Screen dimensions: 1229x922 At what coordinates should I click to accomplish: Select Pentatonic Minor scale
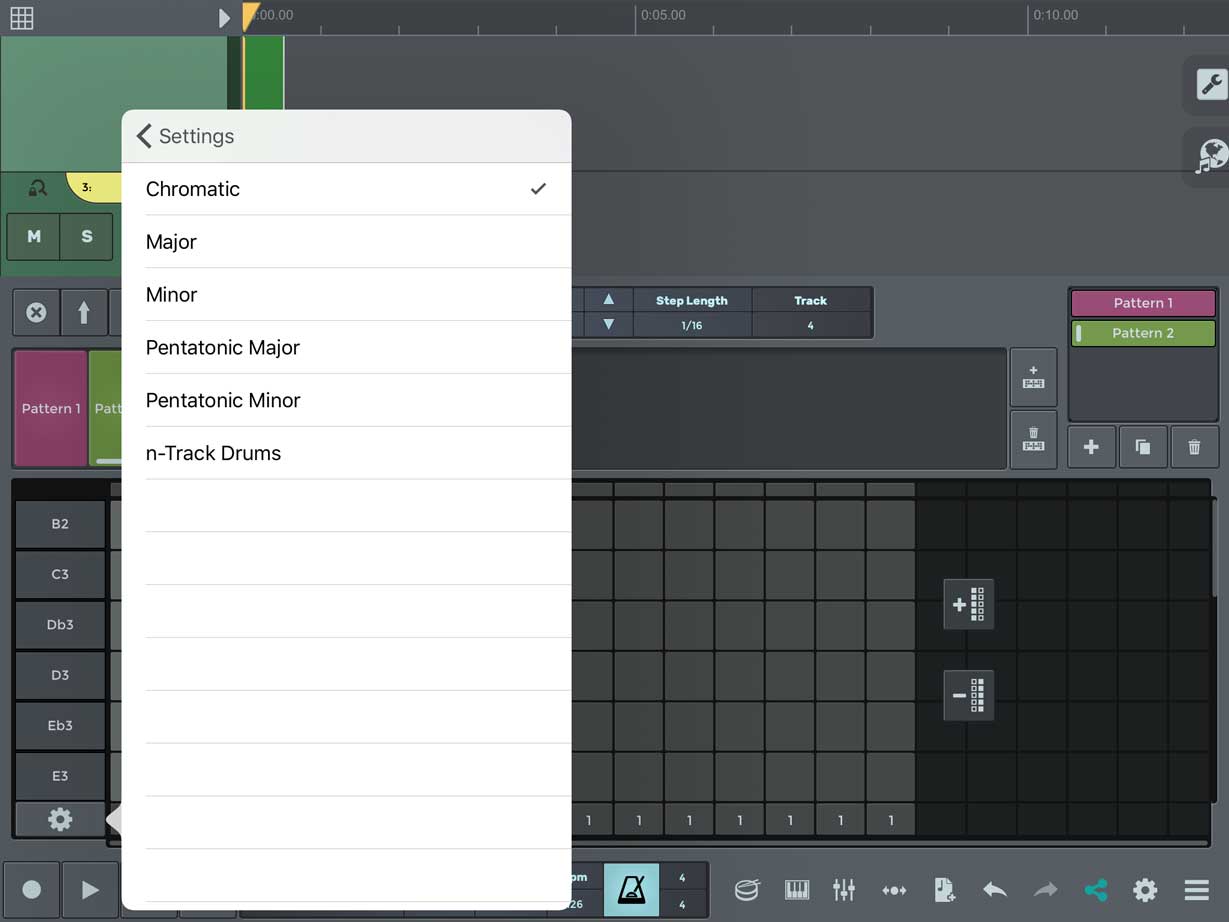pyautogui.click(x=346, y=401)
